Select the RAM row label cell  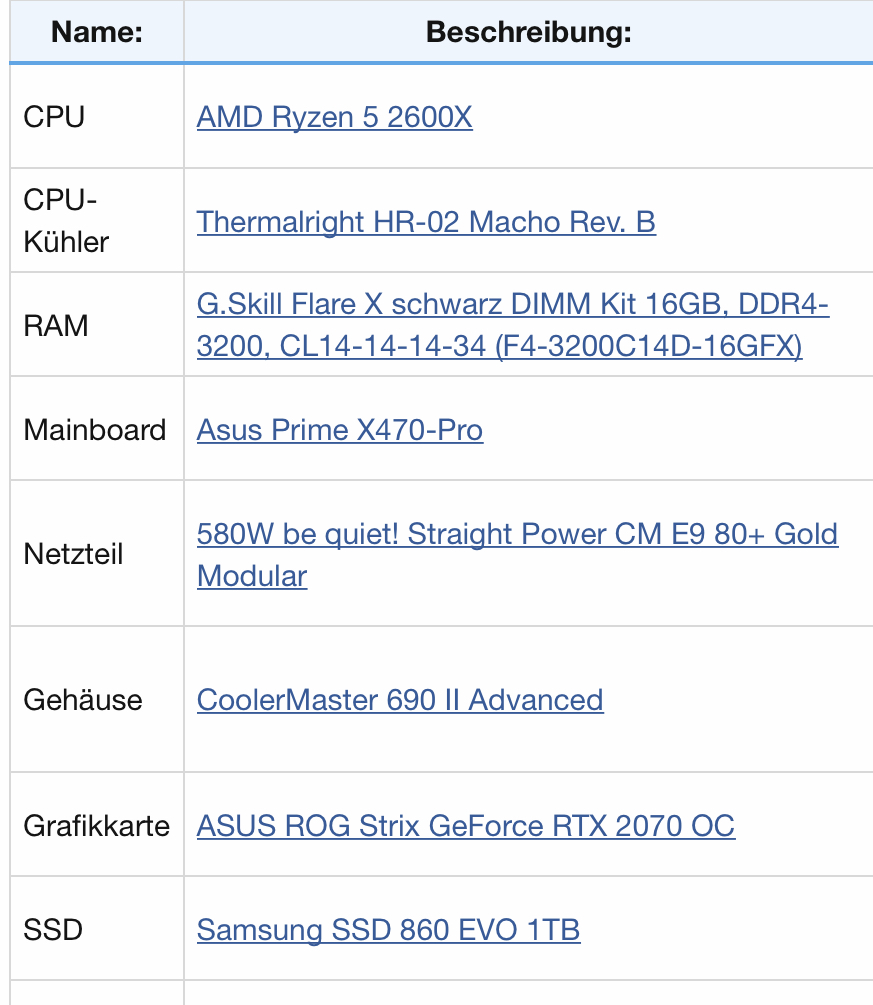[x=97, y=325]
